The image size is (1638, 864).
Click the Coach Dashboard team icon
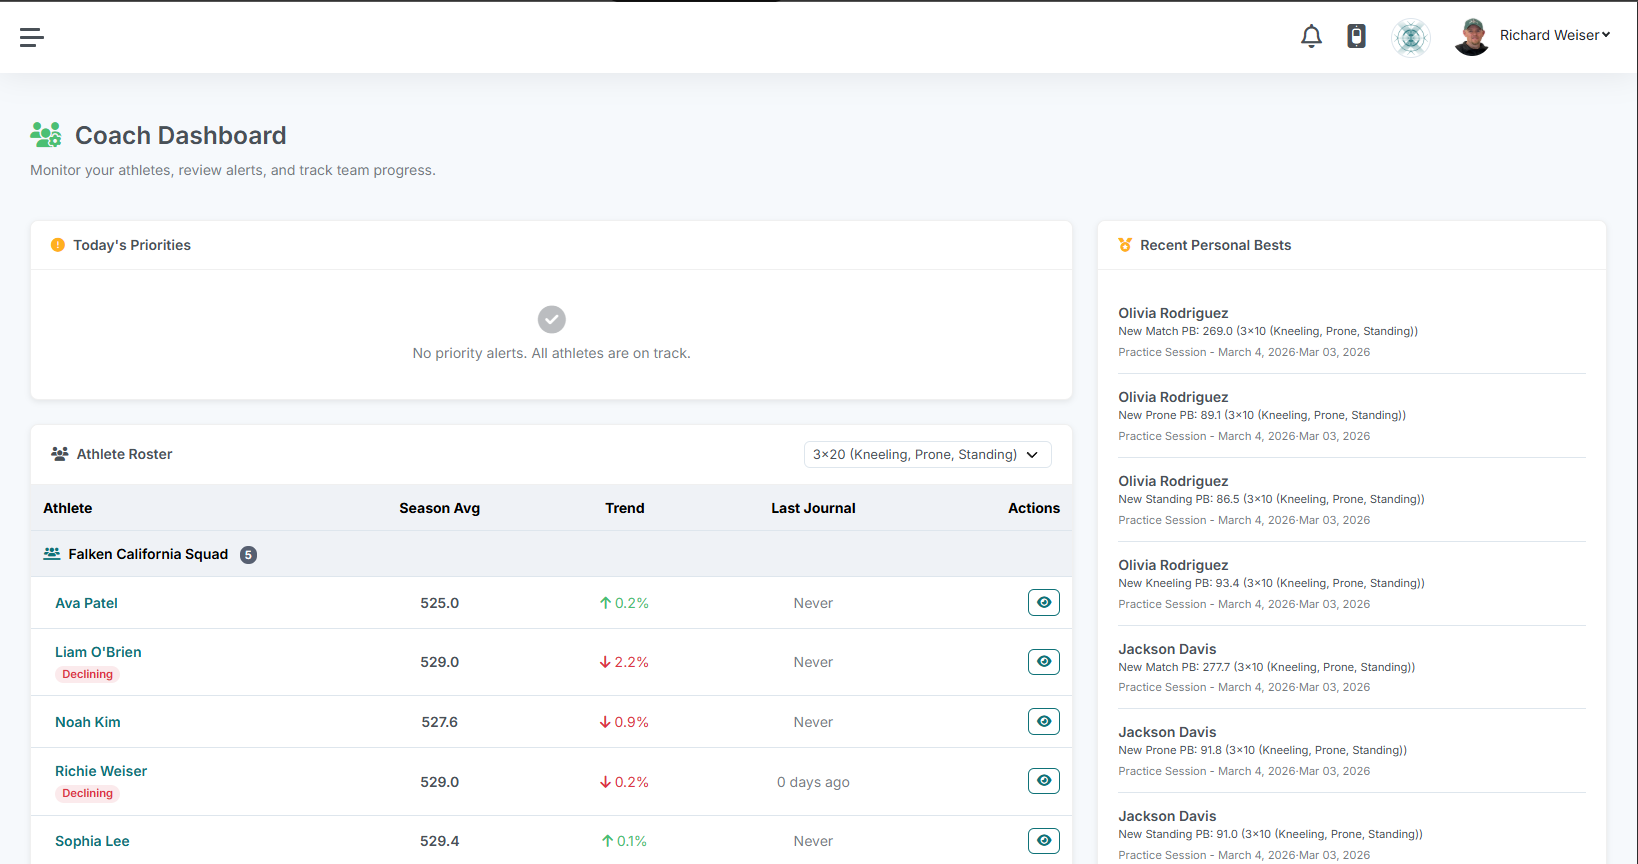tap(46, 135)
